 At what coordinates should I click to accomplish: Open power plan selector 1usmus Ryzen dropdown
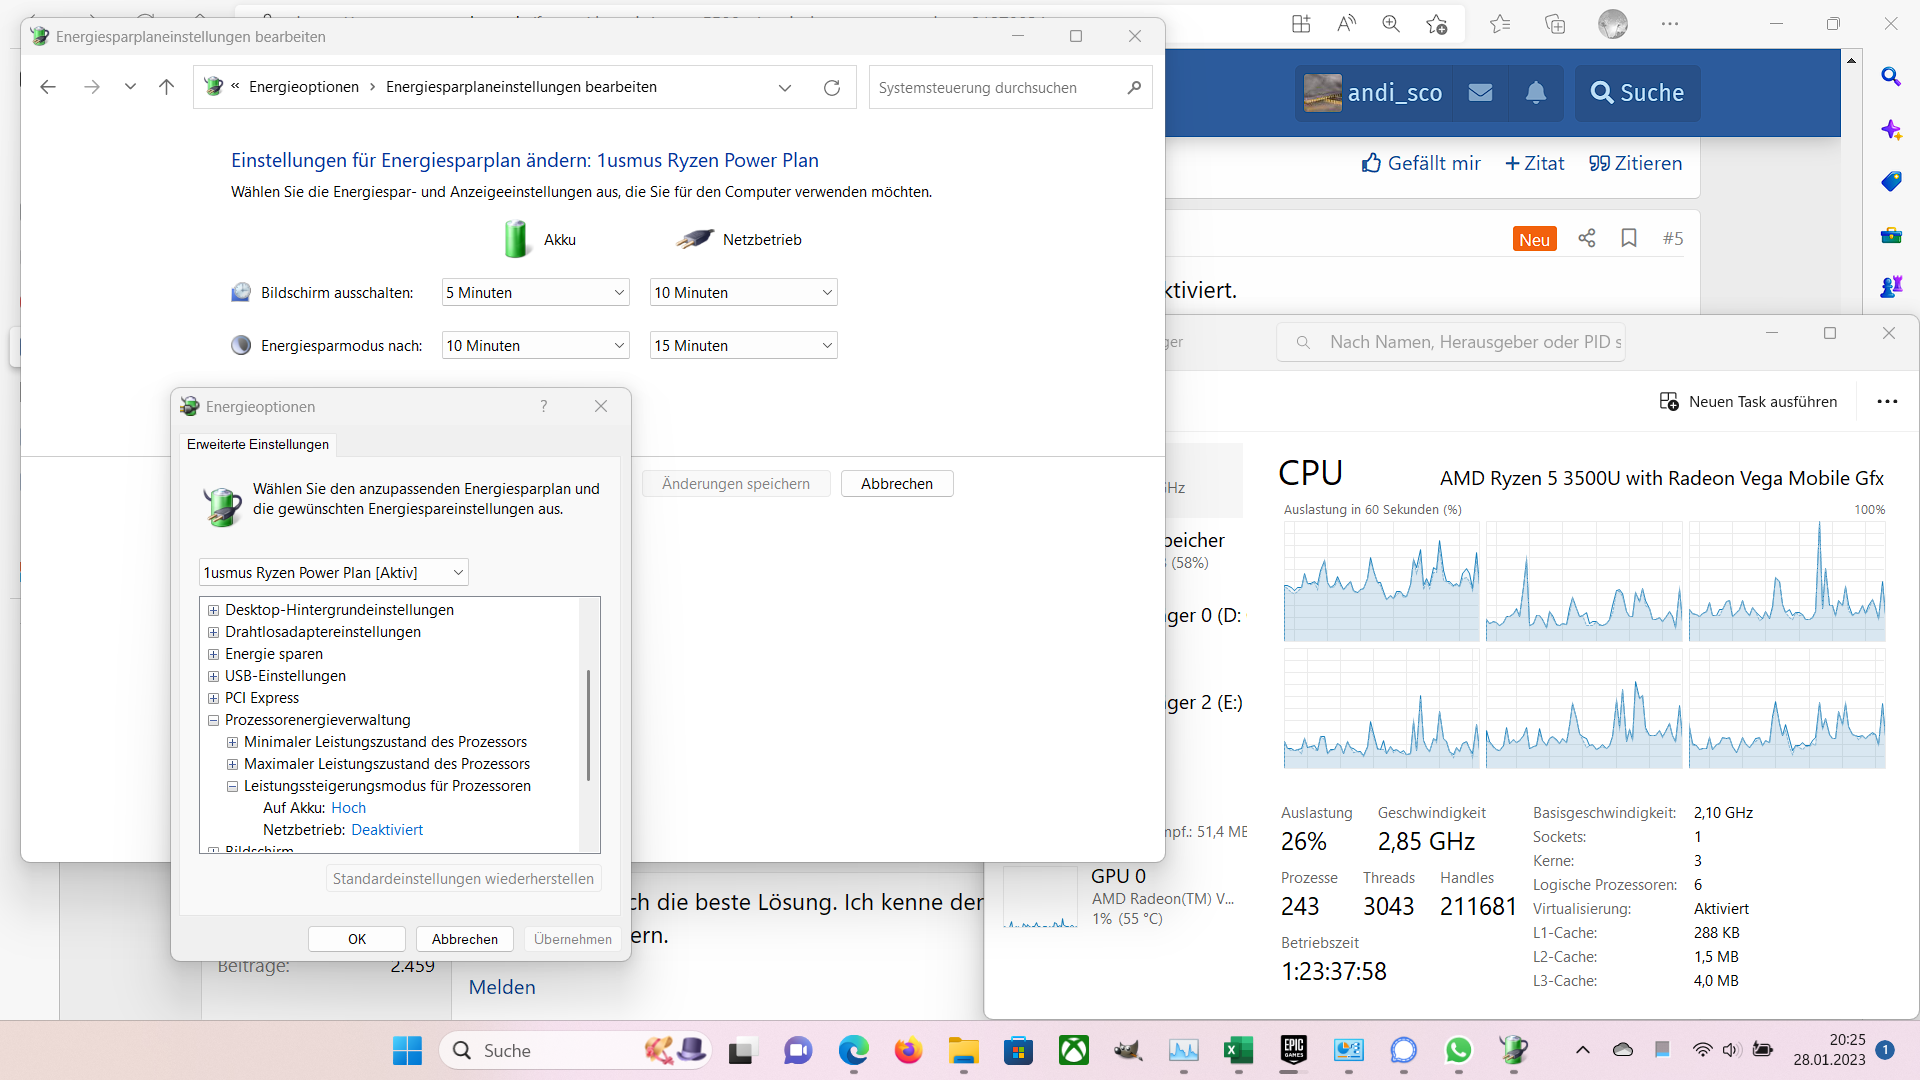pyautogui.click(x=333, y=573)
